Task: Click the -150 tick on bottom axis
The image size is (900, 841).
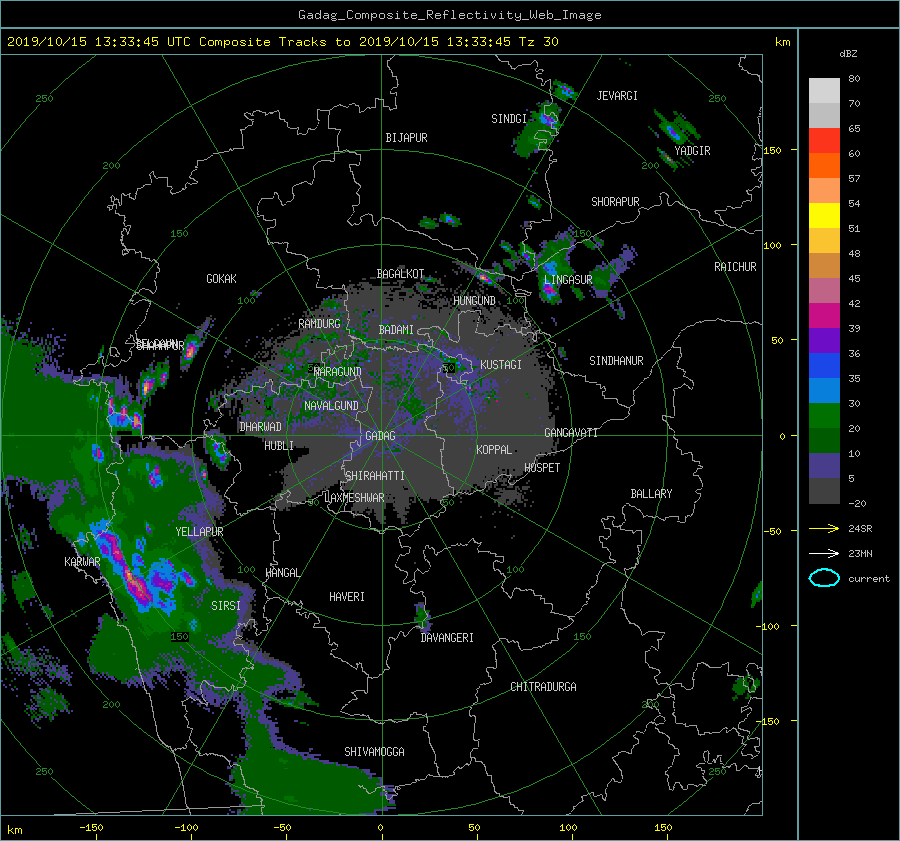Action: pyautogui.click(x=91, y=828)
